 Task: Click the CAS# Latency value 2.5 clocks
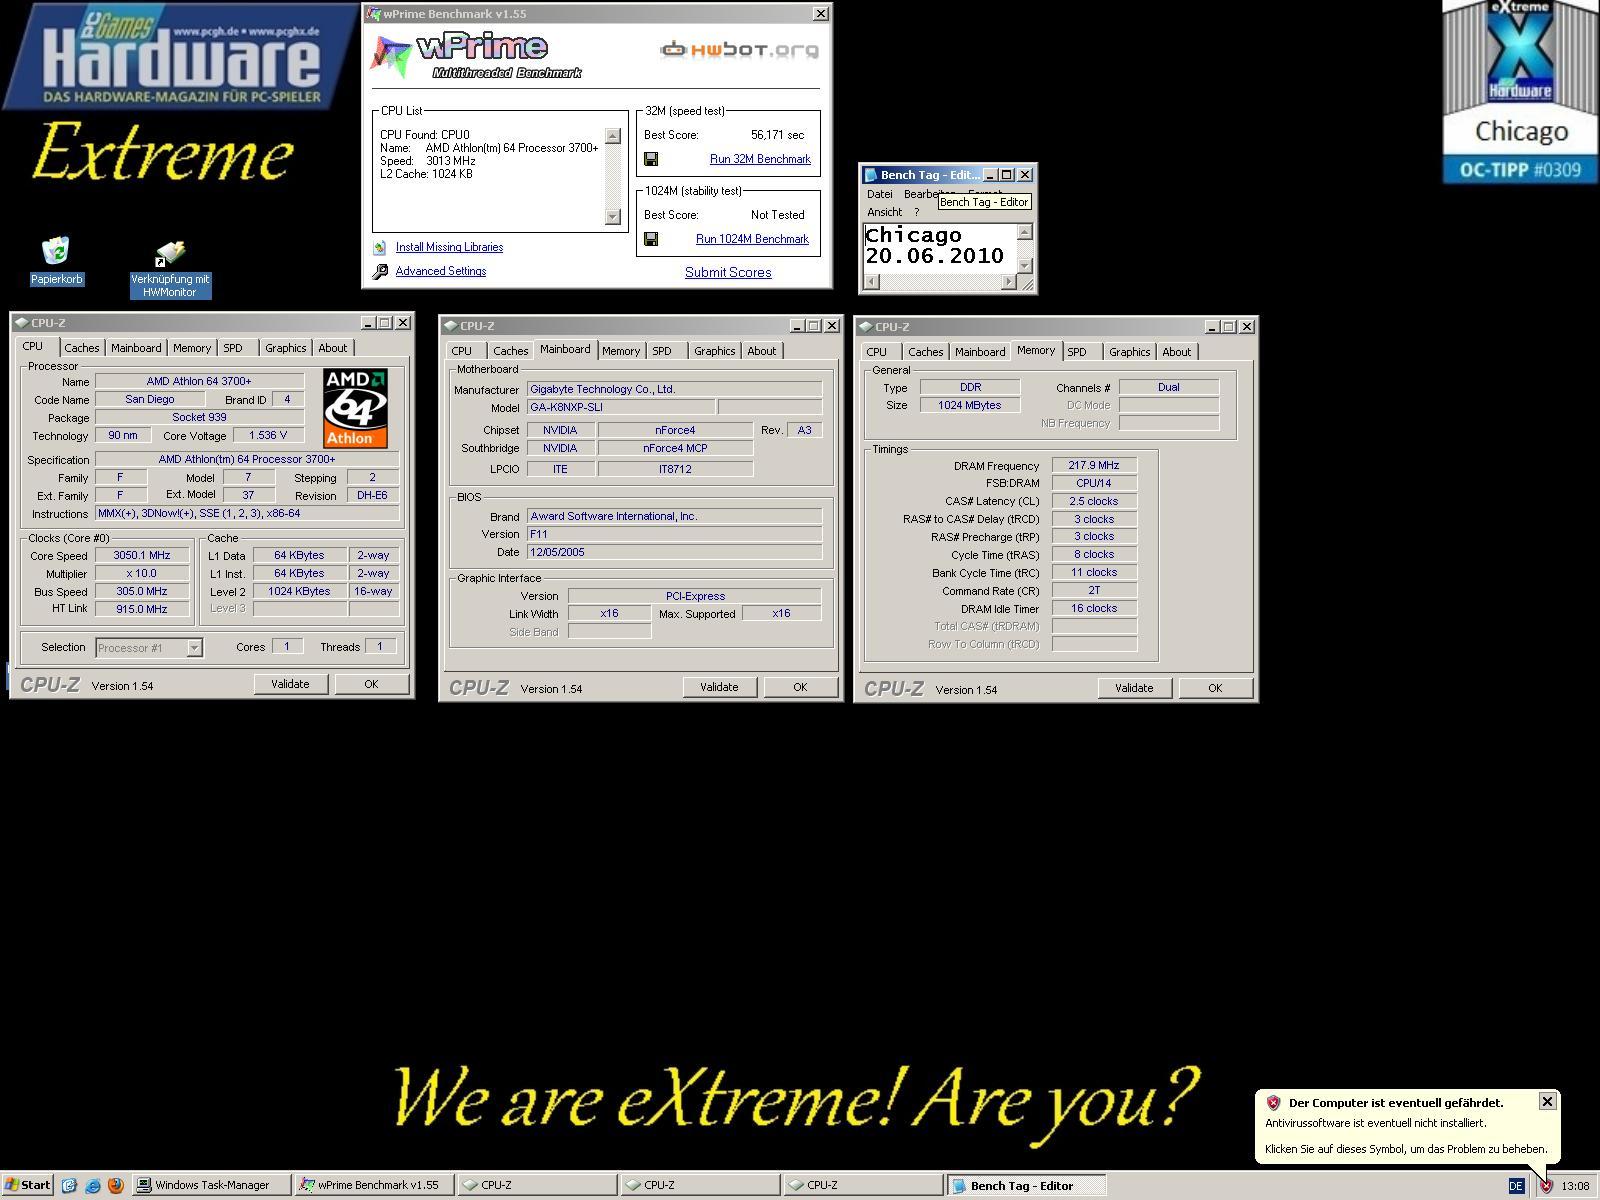point(1094,501)
